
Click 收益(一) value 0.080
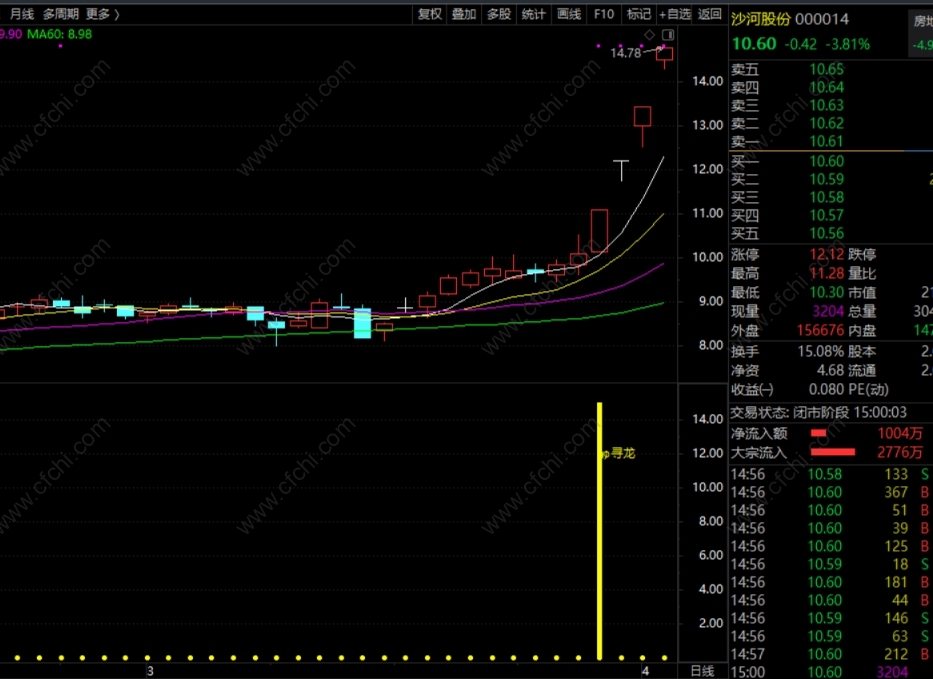826,389
